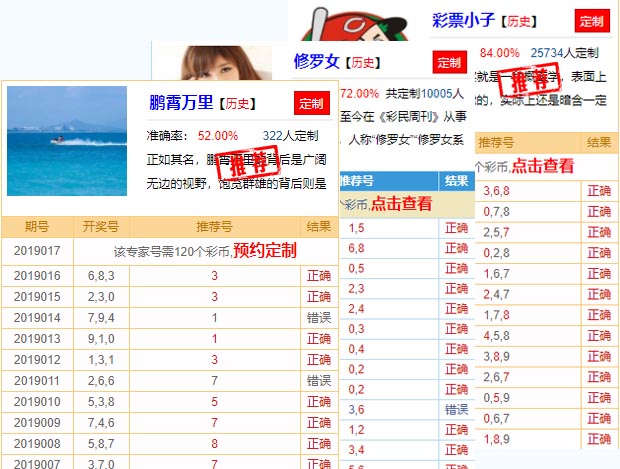Screen dimensions: 620x469
Task: Click the 彩票小子 expert name
Action: [463, 19]
